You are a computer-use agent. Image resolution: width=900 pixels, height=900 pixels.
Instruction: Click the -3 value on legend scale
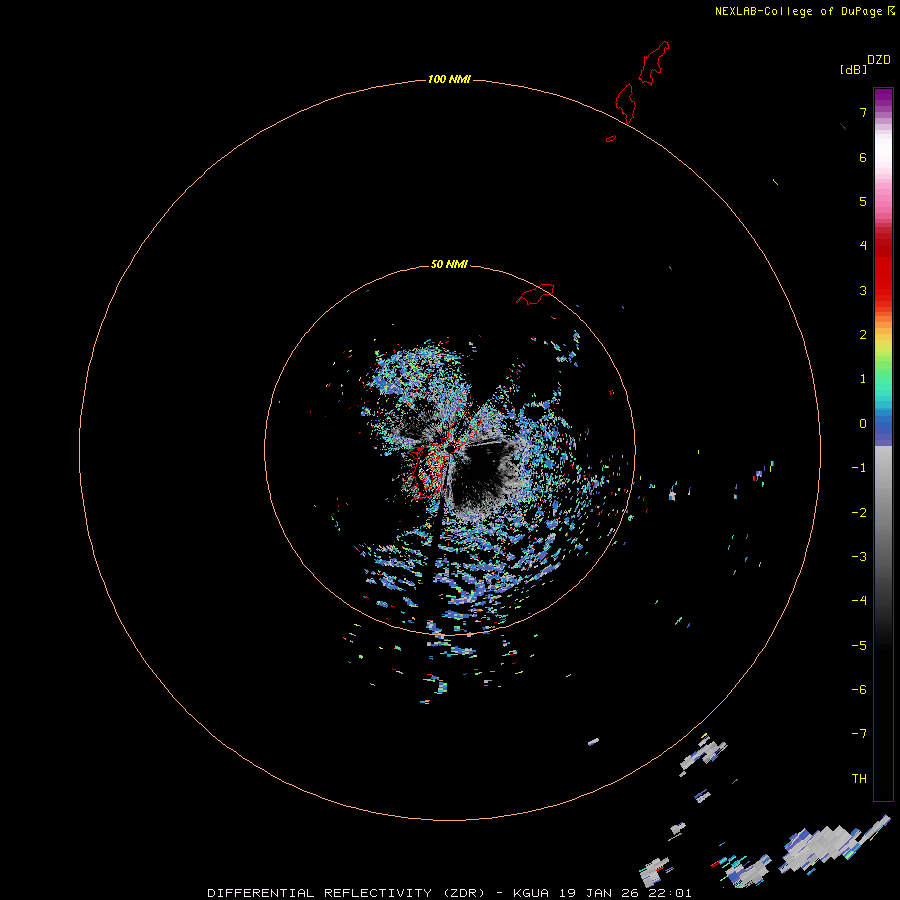859,557
